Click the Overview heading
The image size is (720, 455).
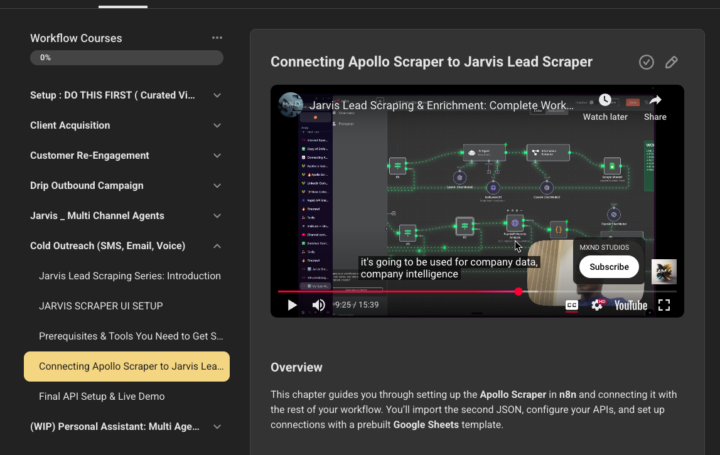tap(296, 367)
